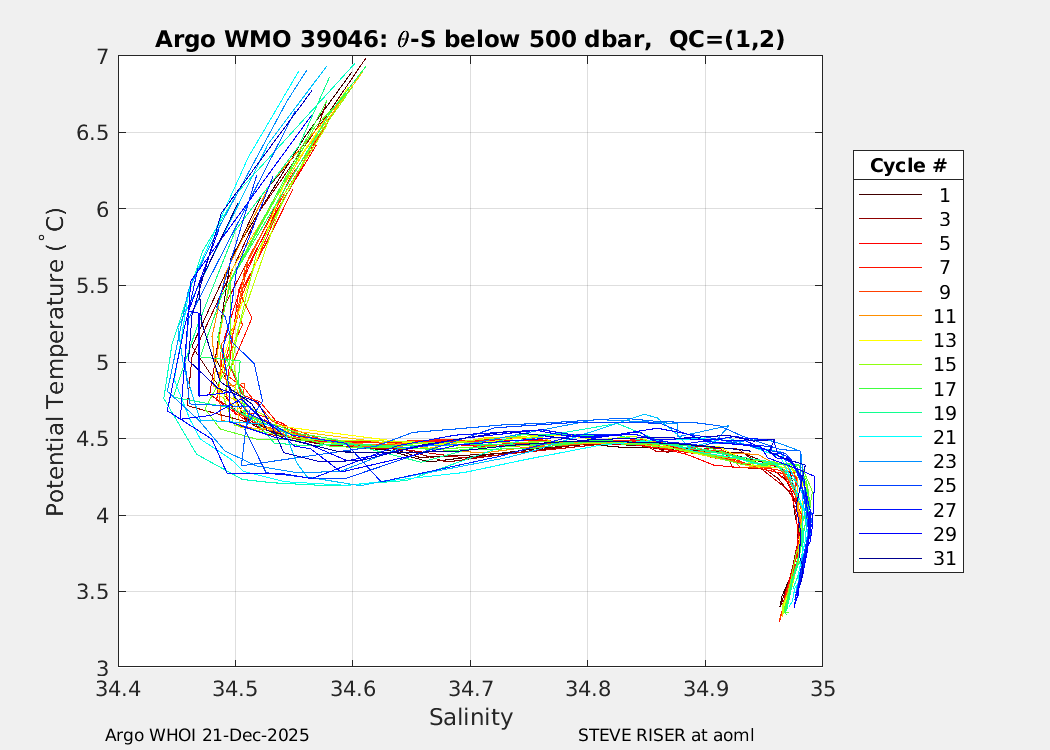Click the 'STEVE RISER at aoml' footer text
The image size is (1050, 750).
click(x=665, y=735)
